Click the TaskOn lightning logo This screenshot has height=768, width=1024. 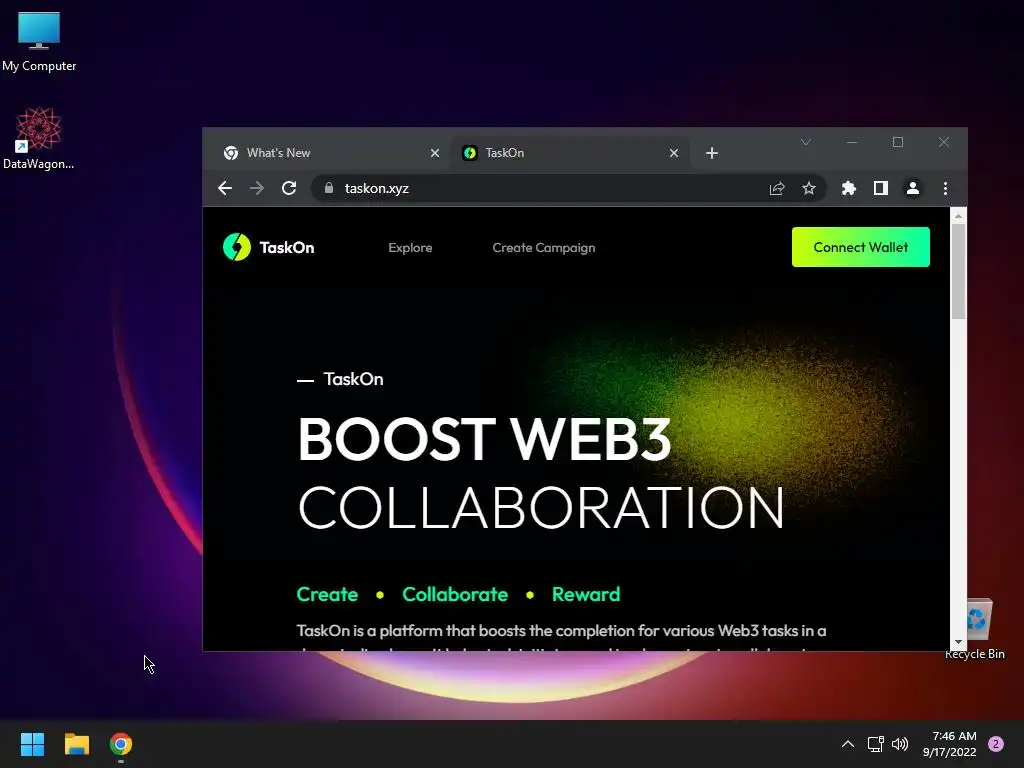[236, 247]
